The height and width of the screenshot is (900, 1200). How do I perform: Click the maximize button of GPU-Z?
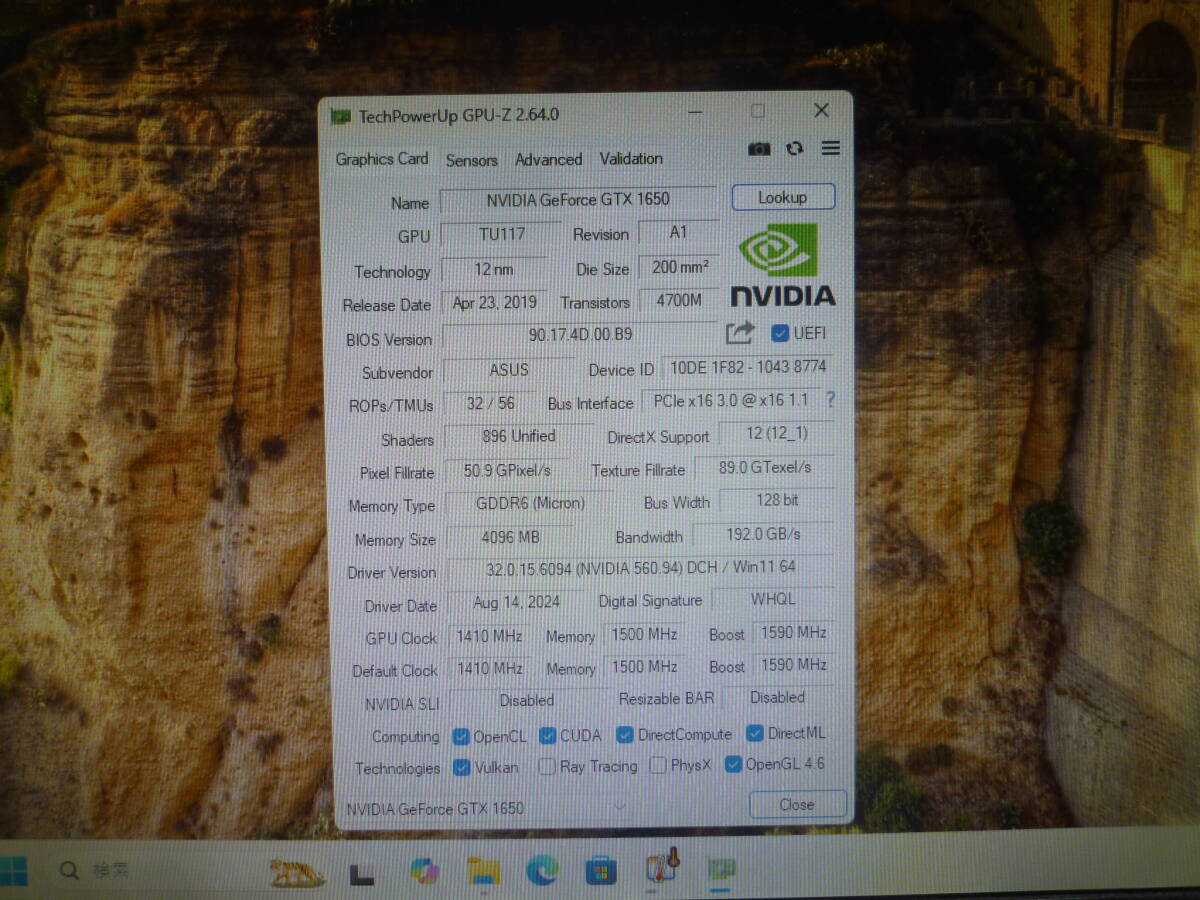[x=758, y=112]
